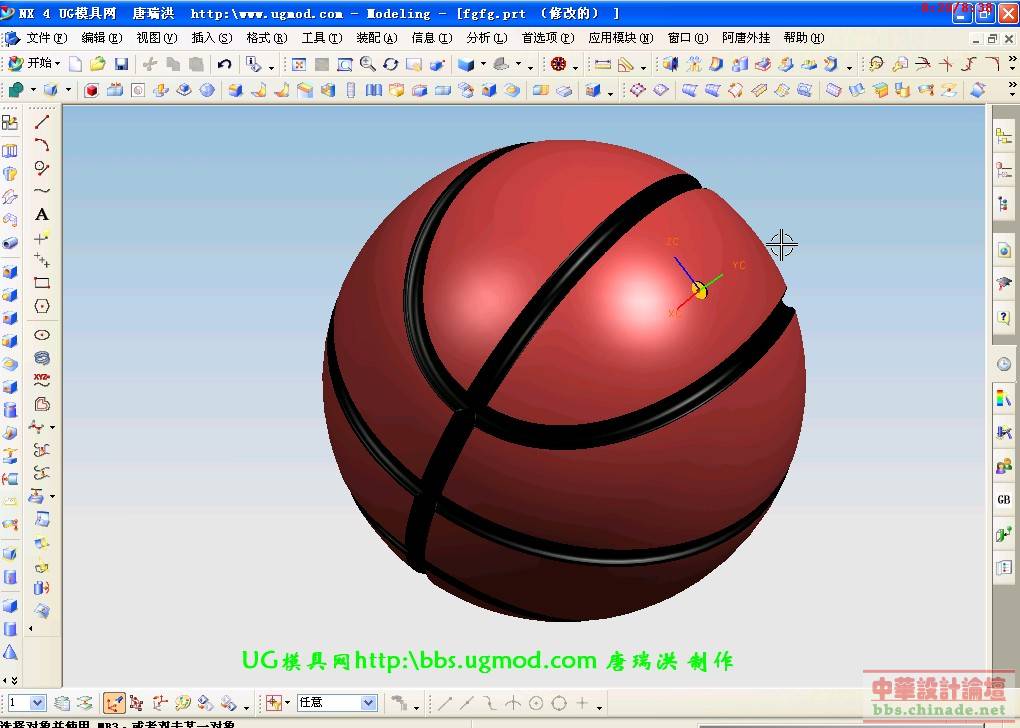Click the Measure distance icon
1020x728 pixels.
603,64
